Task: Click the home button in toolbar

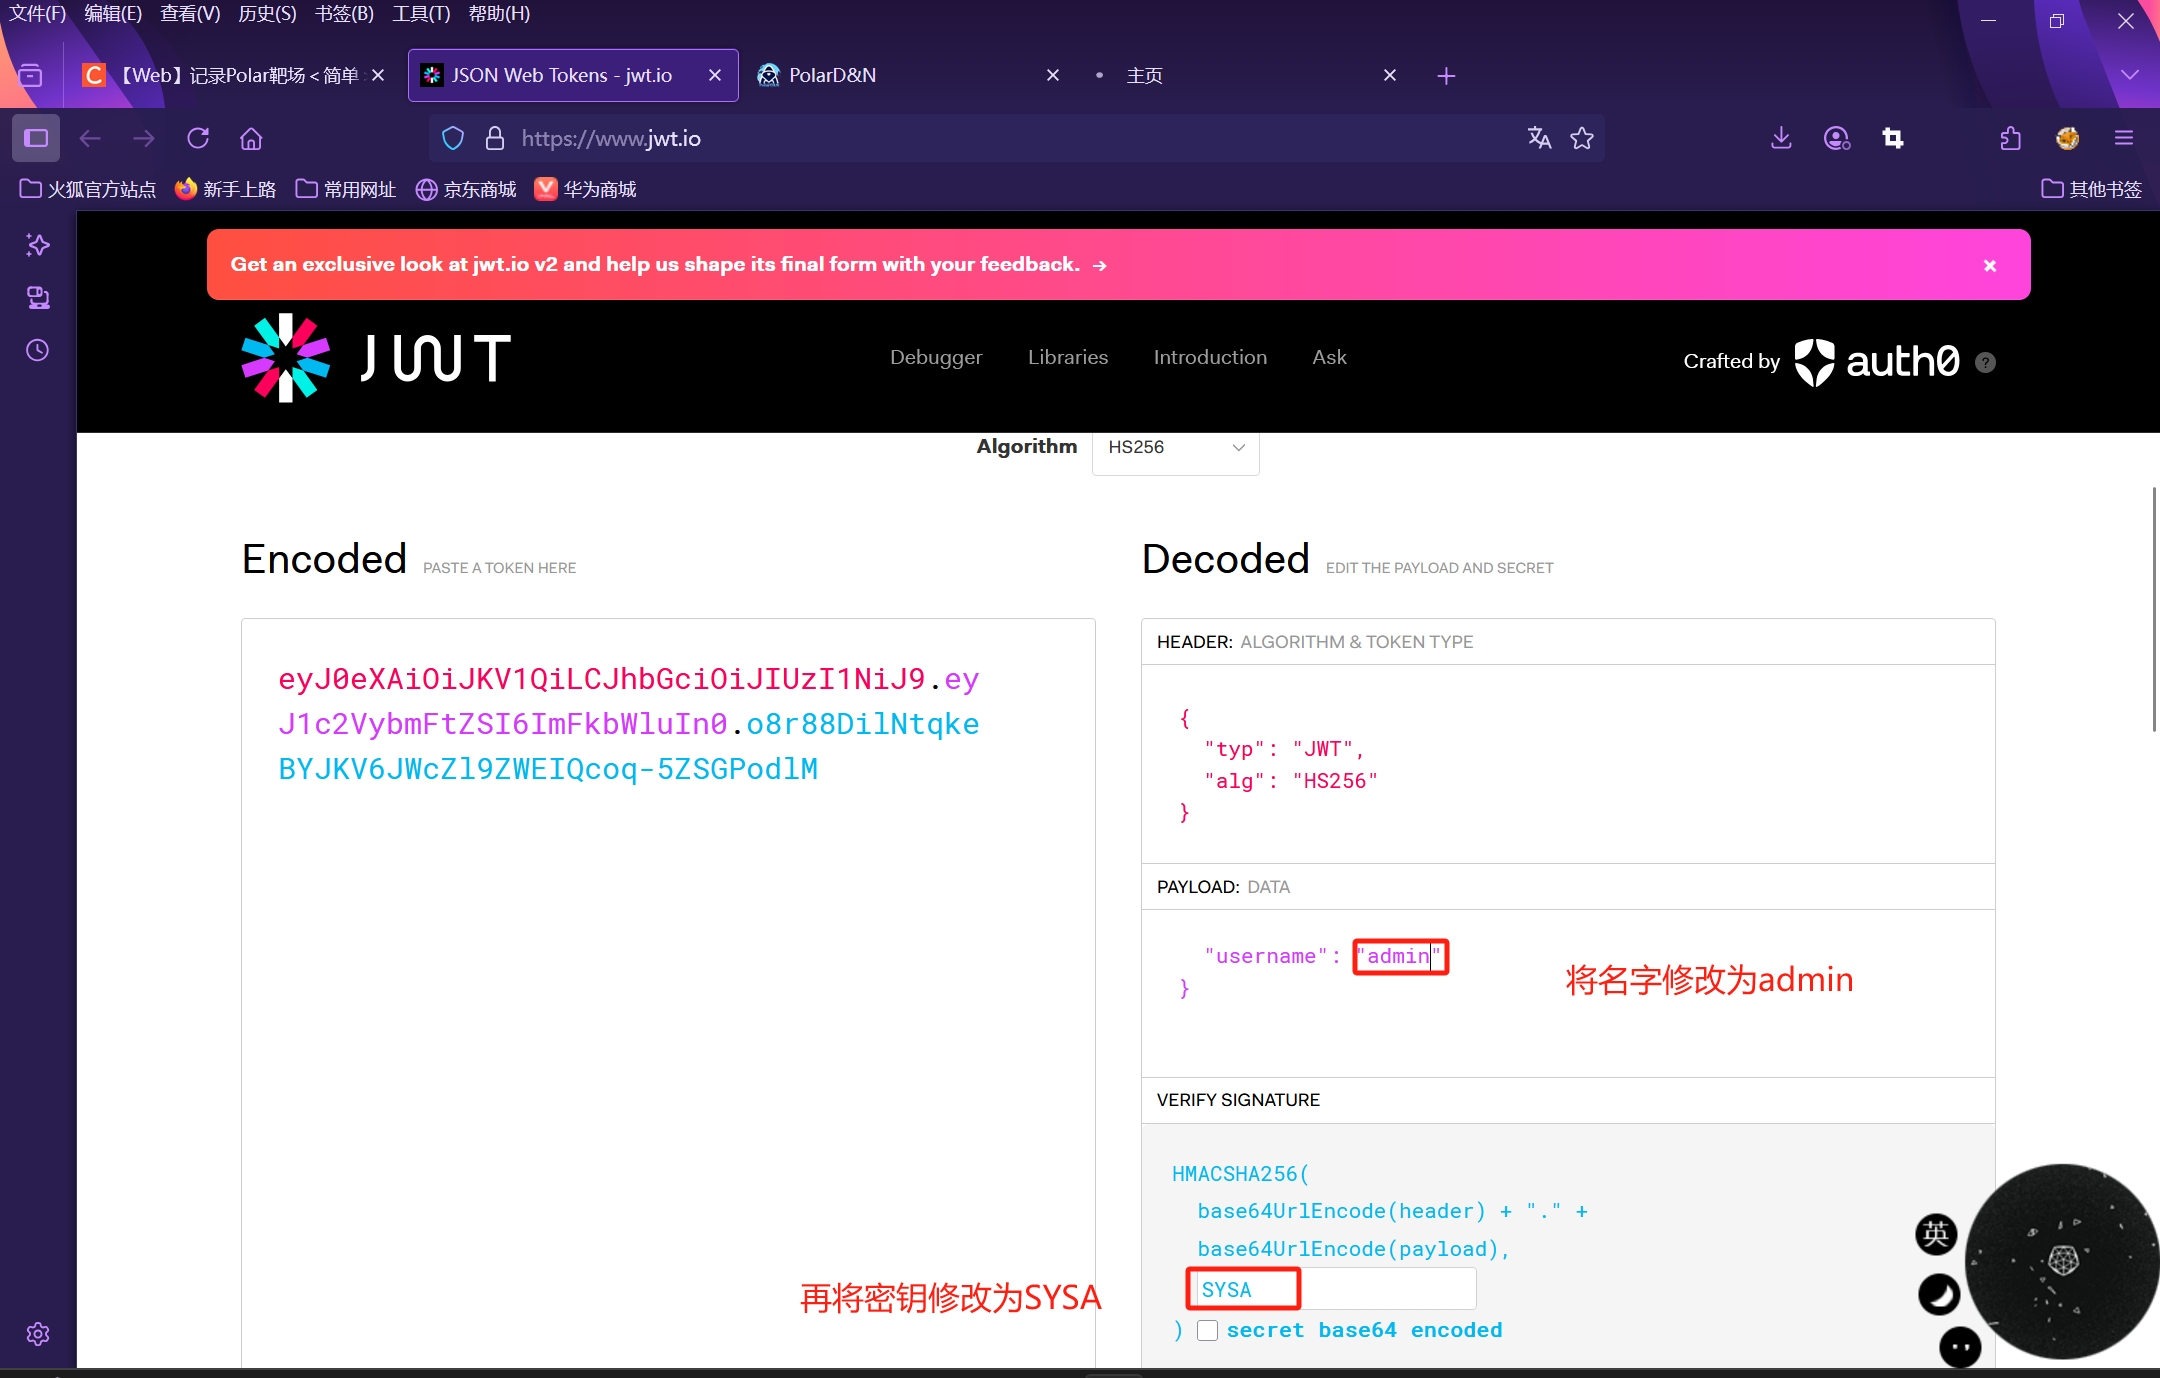Action: coord(251,138)
